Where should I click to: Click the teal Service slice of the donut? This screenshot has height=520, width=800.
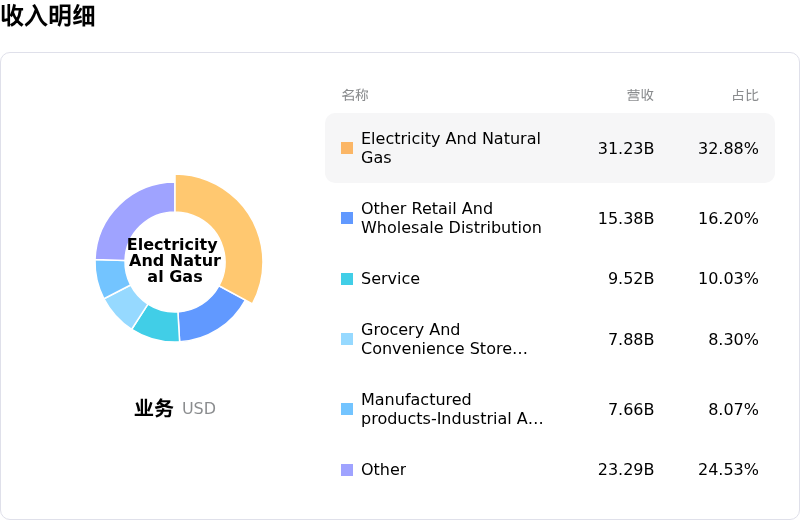point(158,322)
